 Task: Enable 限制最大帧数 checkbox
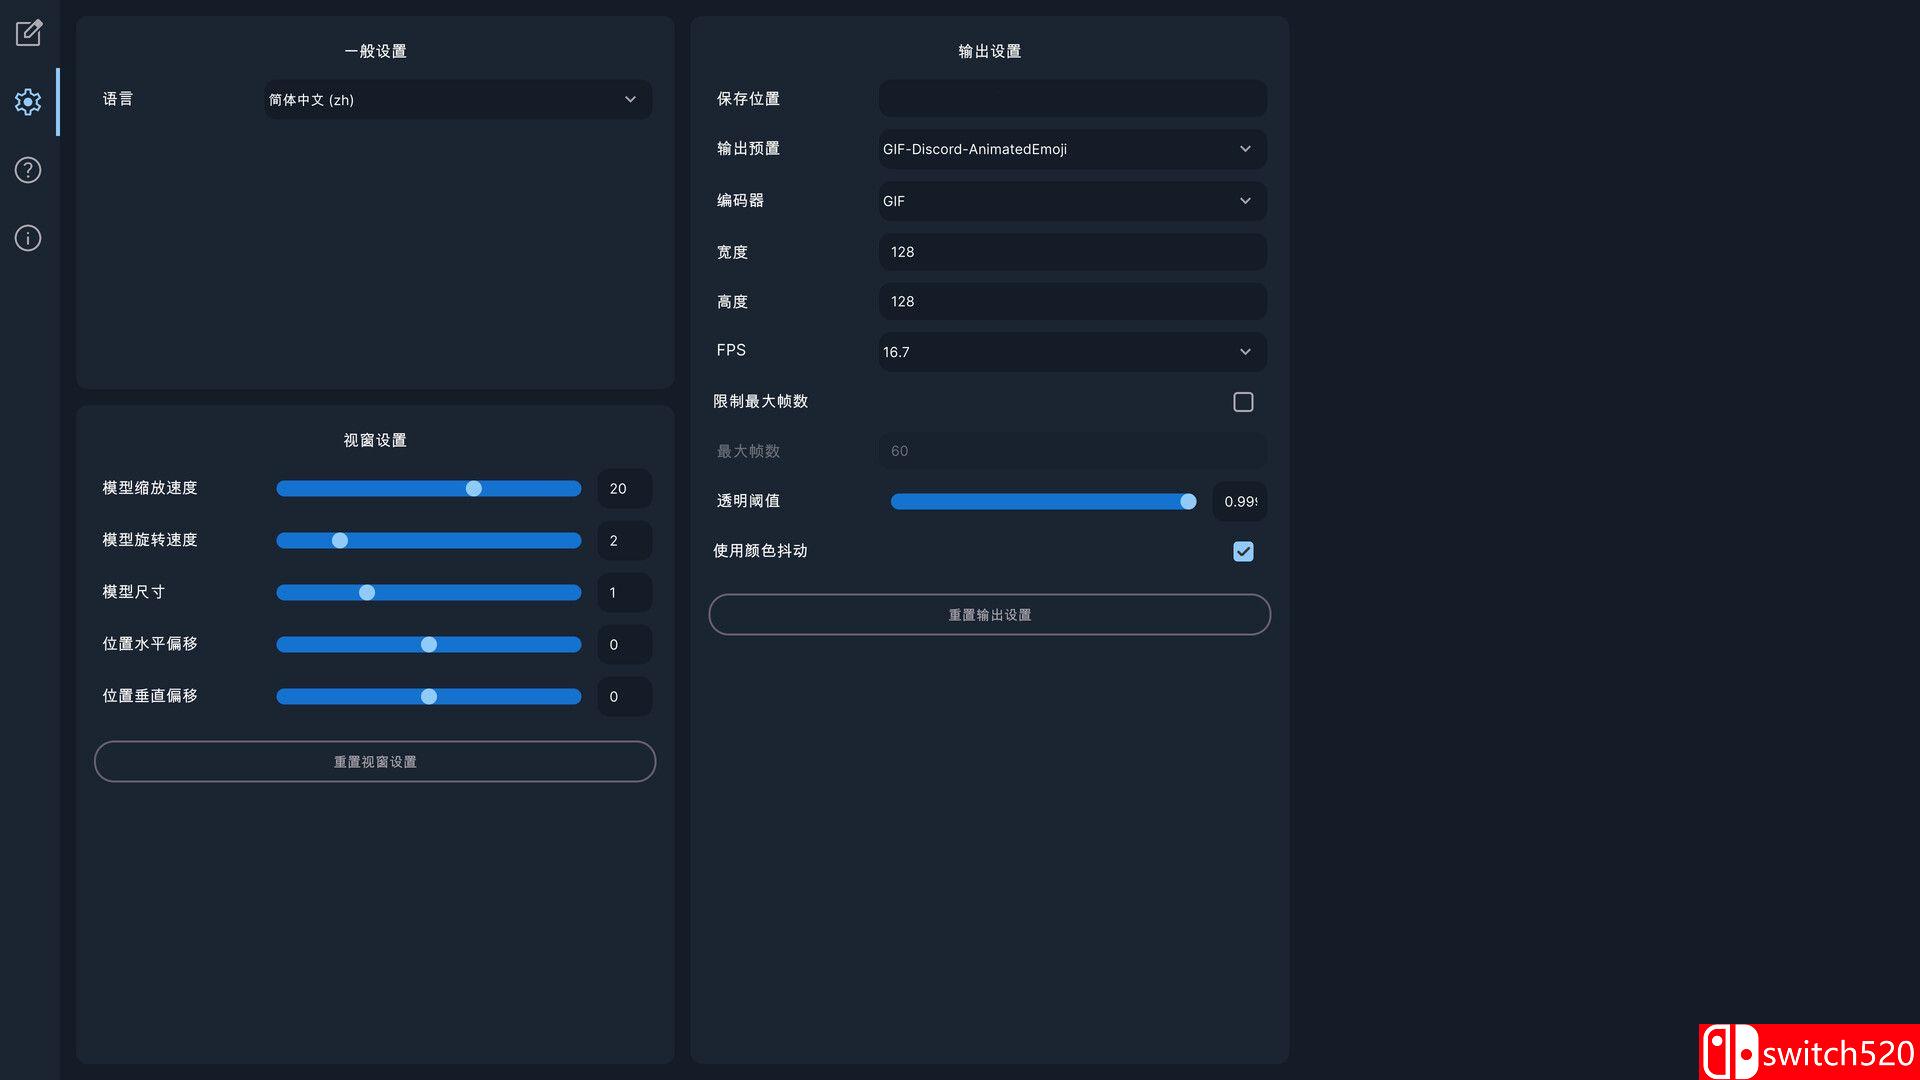1243,401
